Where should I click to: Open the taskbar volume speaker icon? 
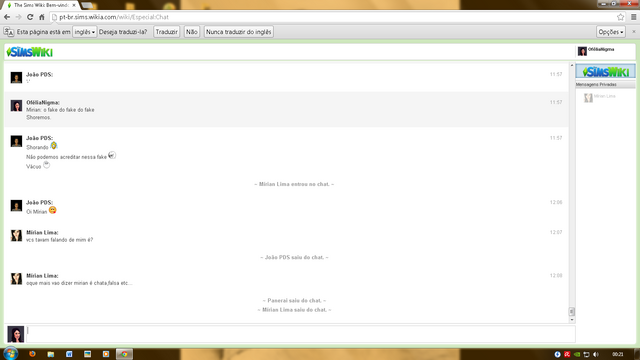596,354
